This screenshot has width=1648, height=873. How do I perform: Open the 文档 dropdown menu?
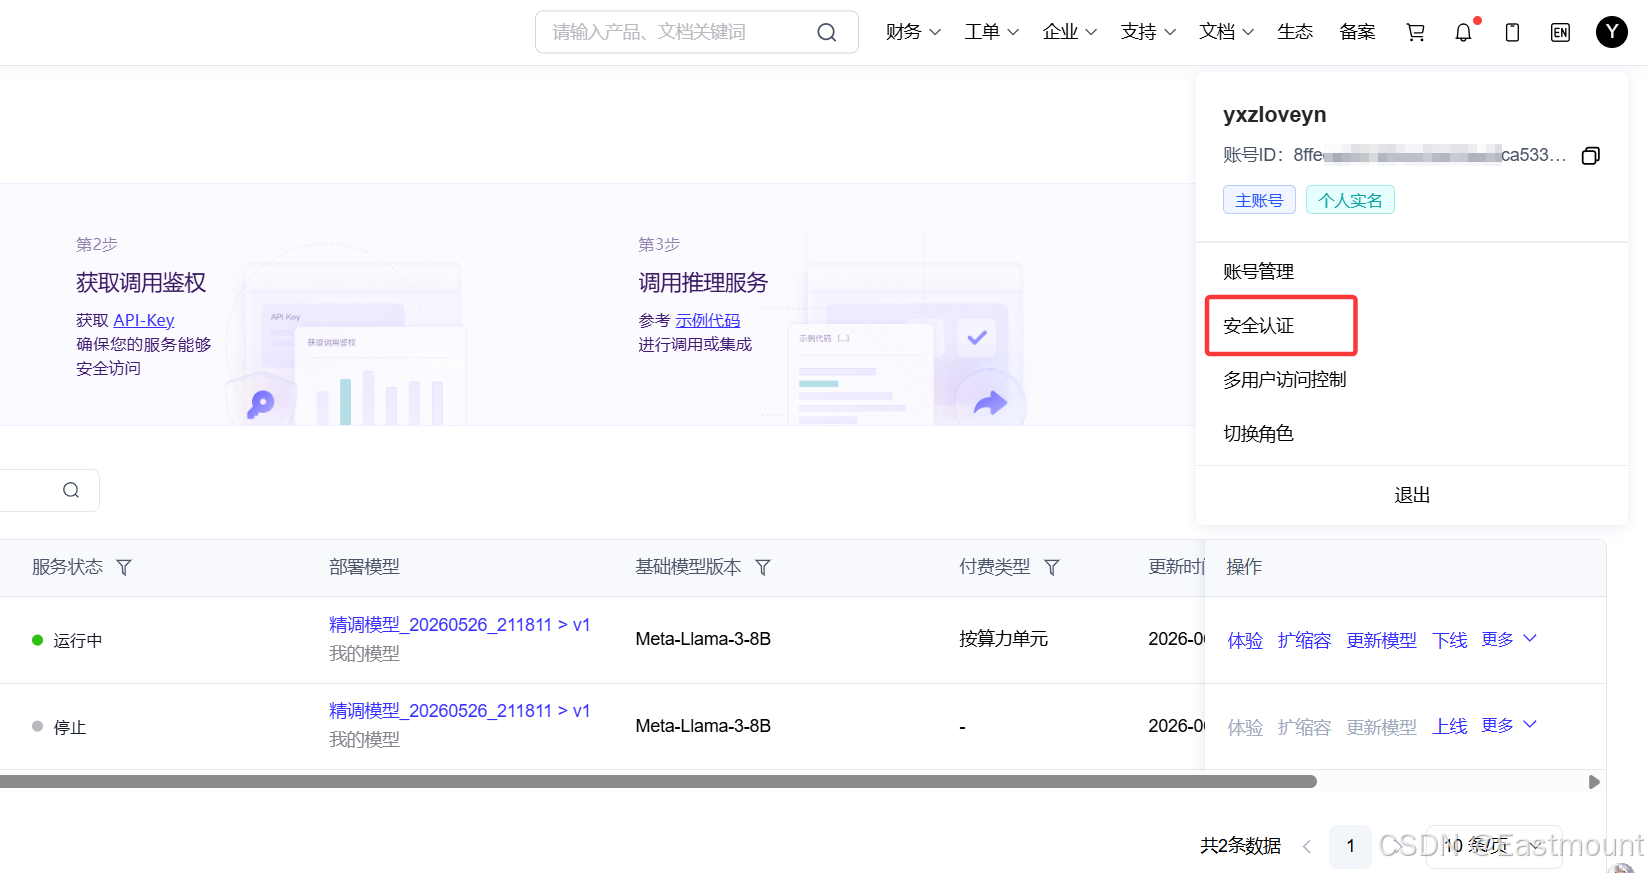pyautogui.click(x=1226, y=32)
